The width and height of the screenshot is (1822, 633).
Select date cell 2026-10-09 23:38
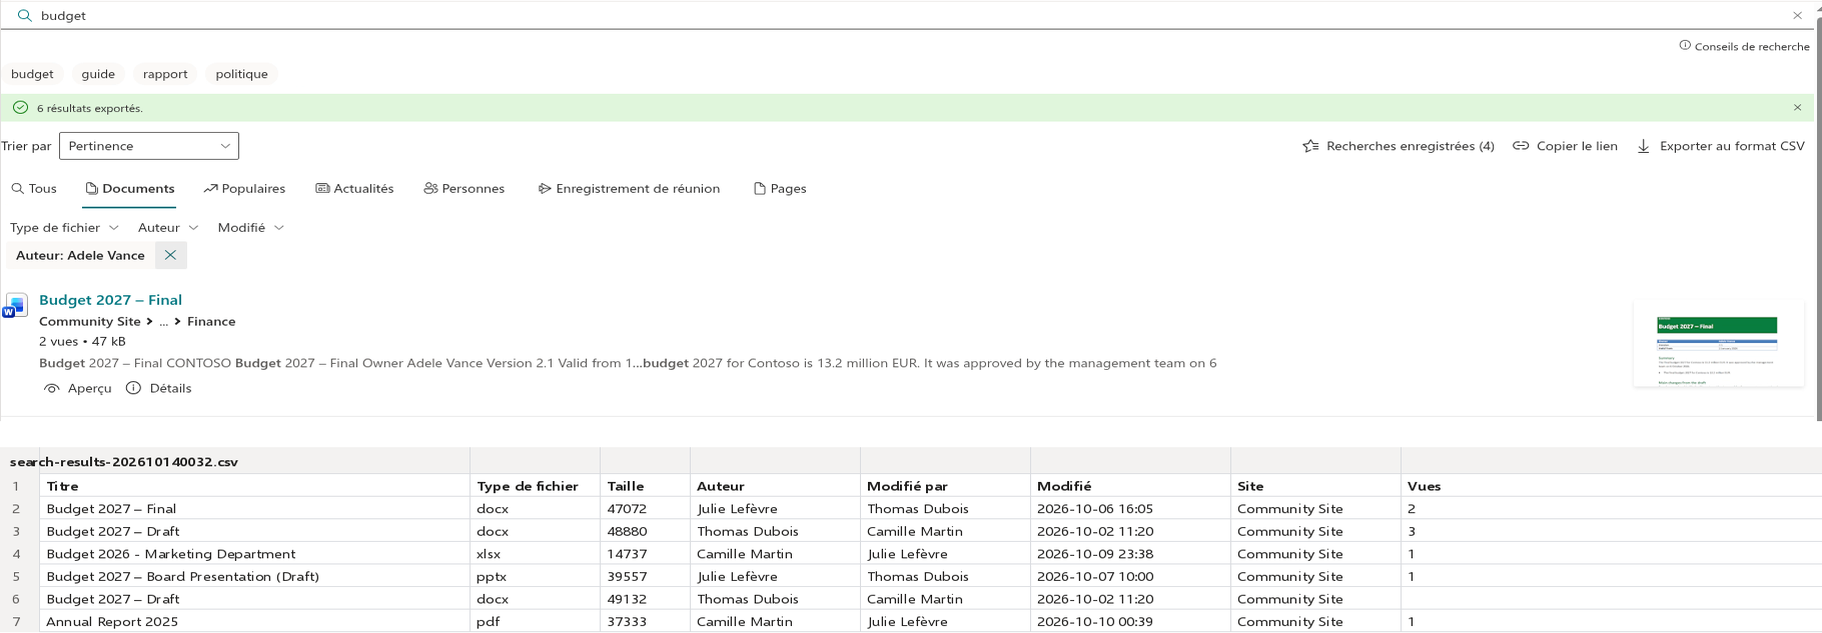1130,554
